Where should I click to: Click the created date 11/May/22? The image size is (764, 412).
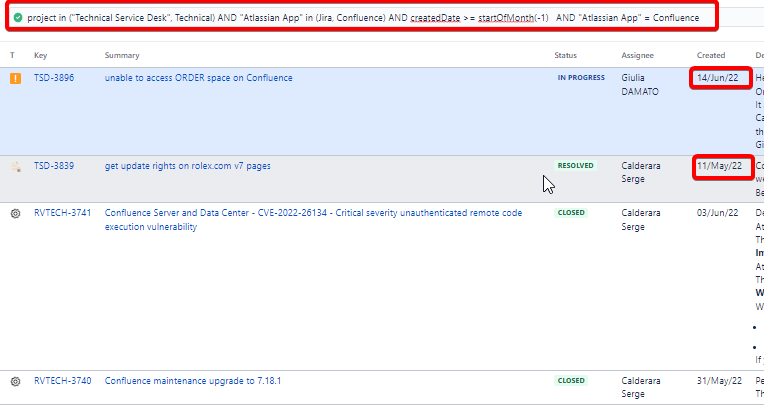coord(720,166)
